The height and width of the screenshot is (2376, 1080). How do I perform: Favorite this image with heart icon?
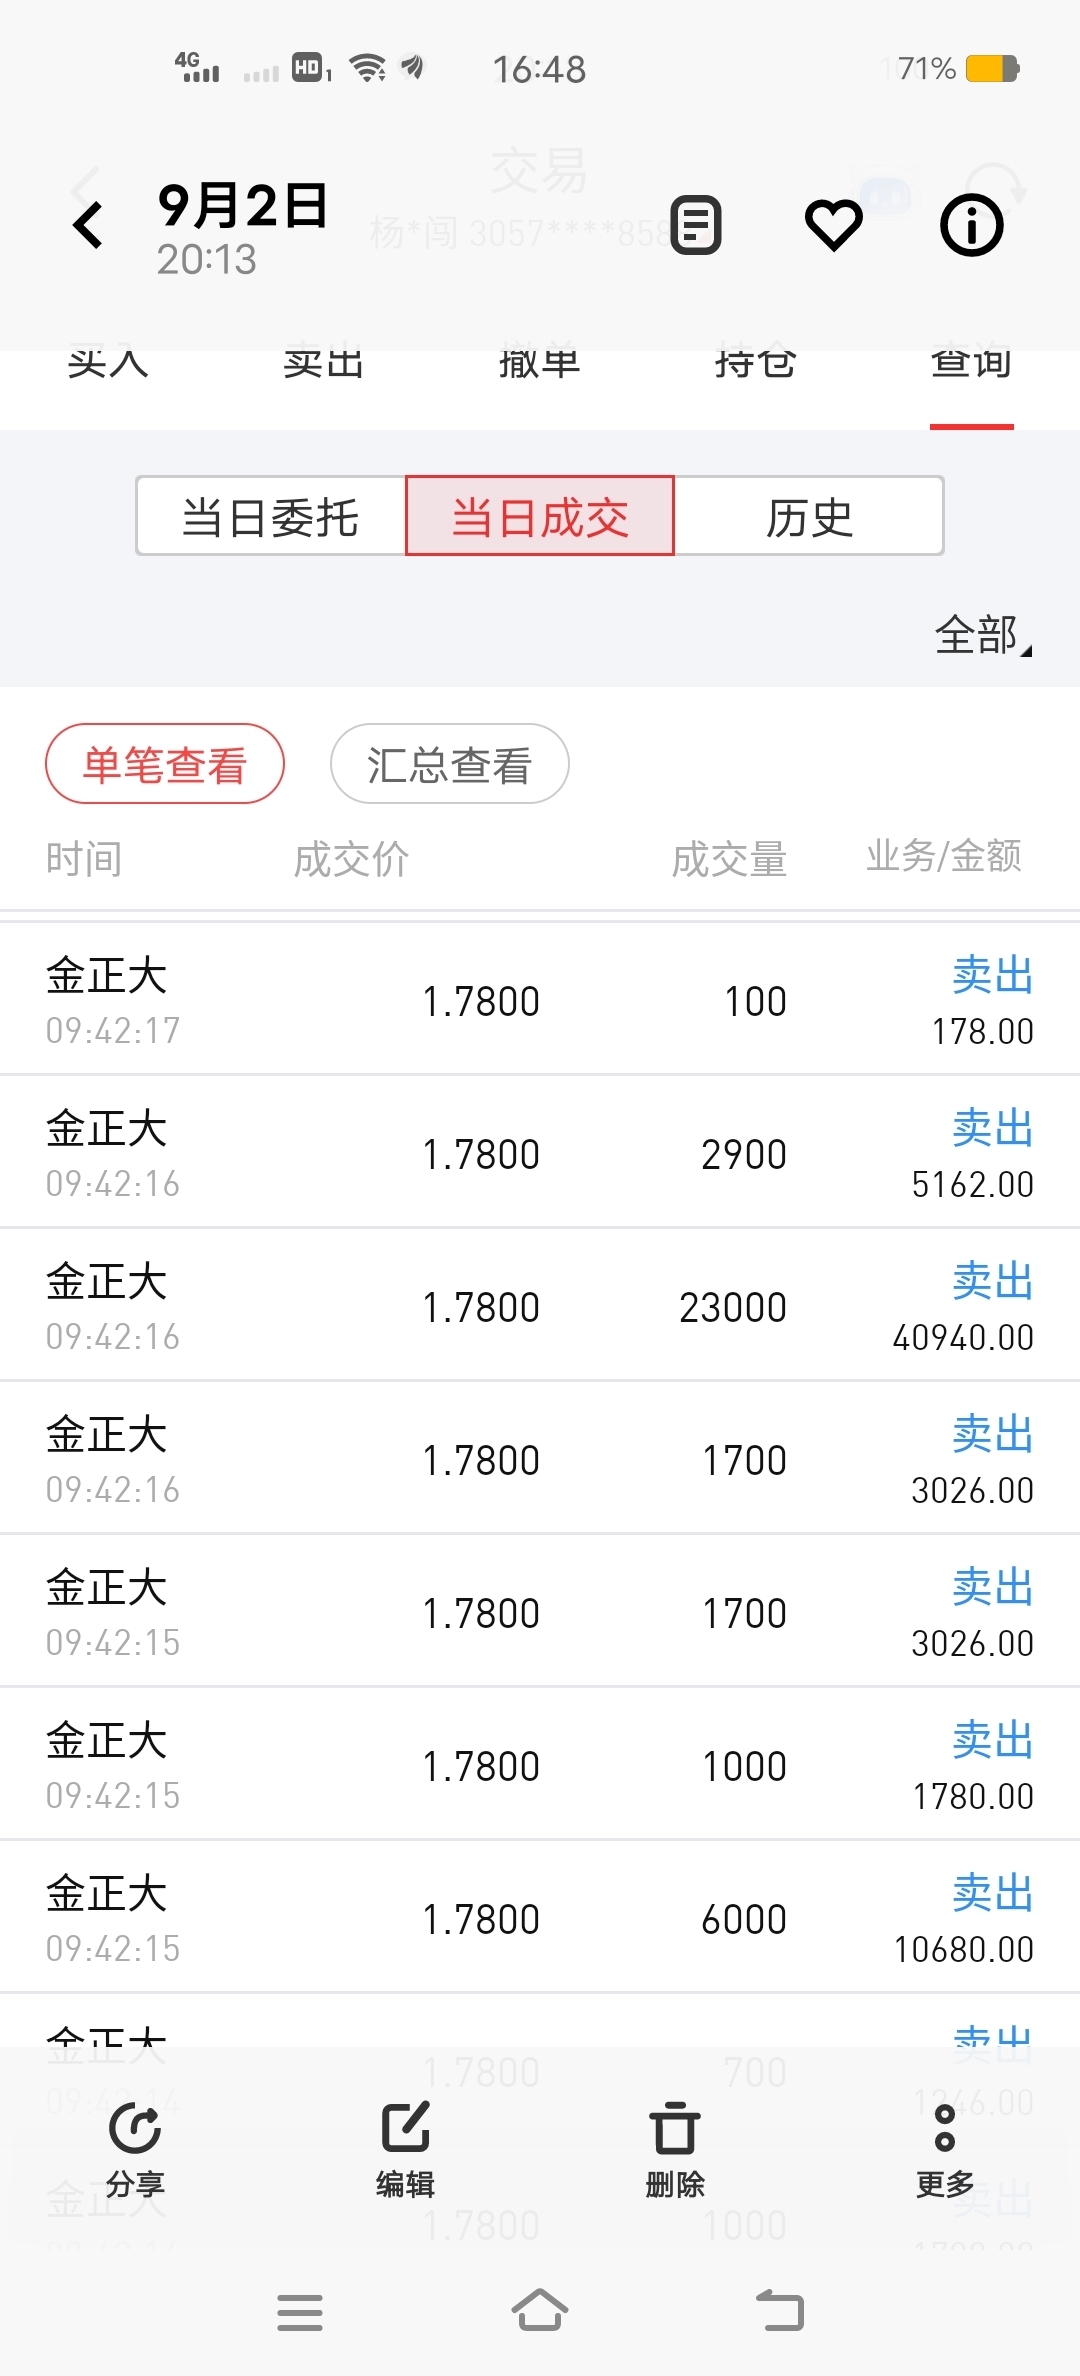coord(834,225)
